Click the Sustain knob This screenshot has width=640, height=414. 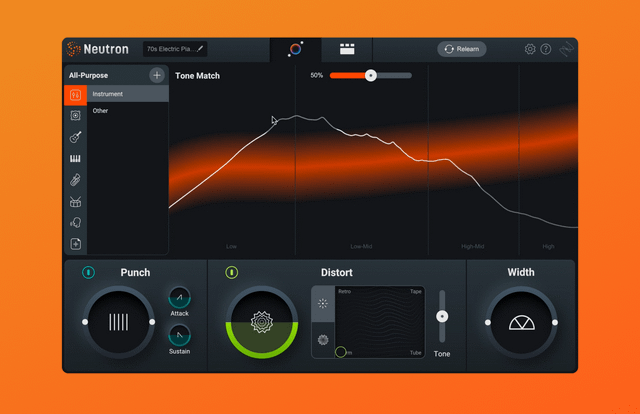(180, 335)
